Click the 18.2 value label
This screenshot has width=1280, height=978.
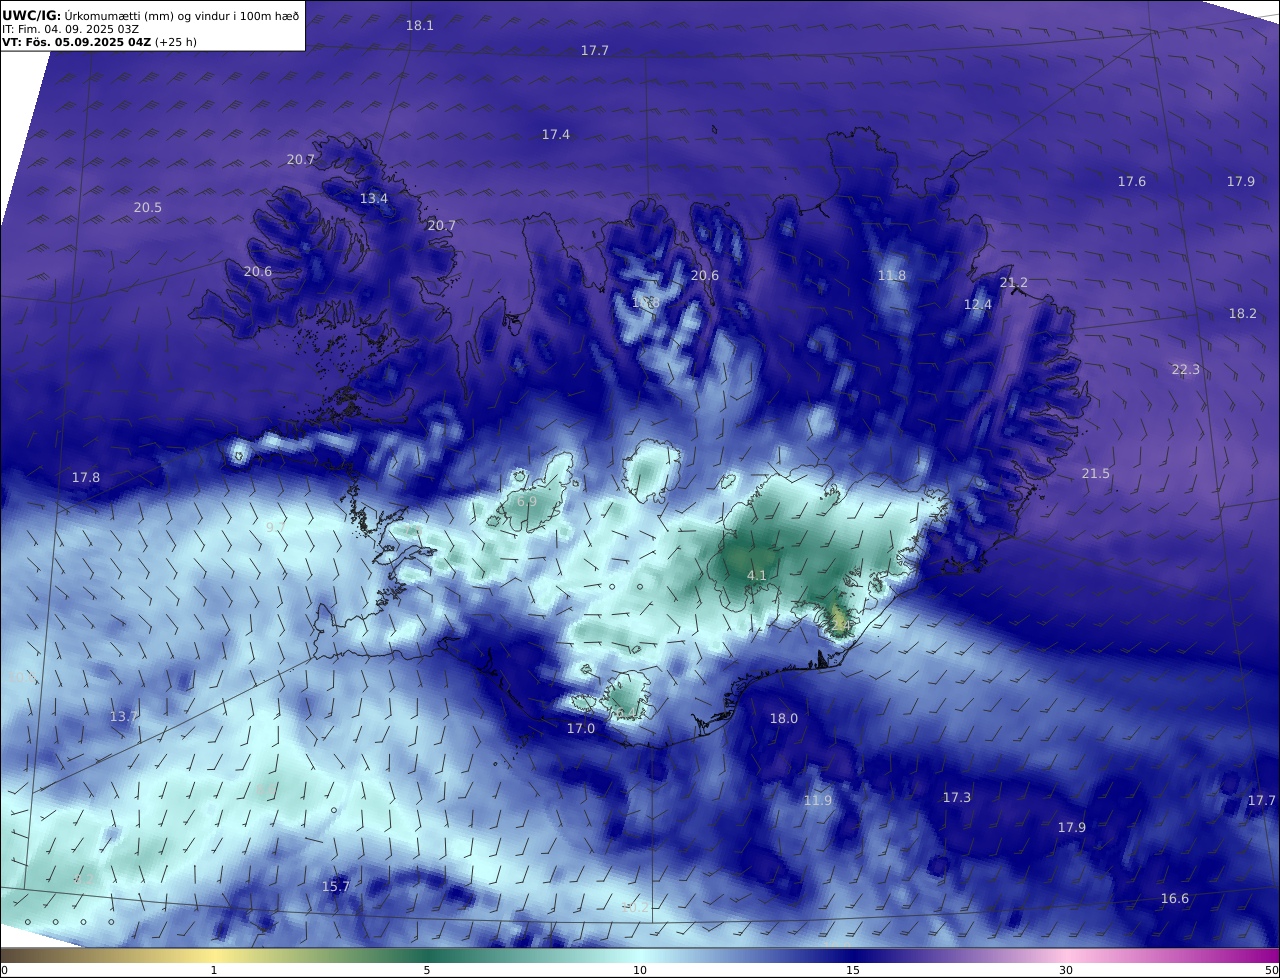(1243, 313)
